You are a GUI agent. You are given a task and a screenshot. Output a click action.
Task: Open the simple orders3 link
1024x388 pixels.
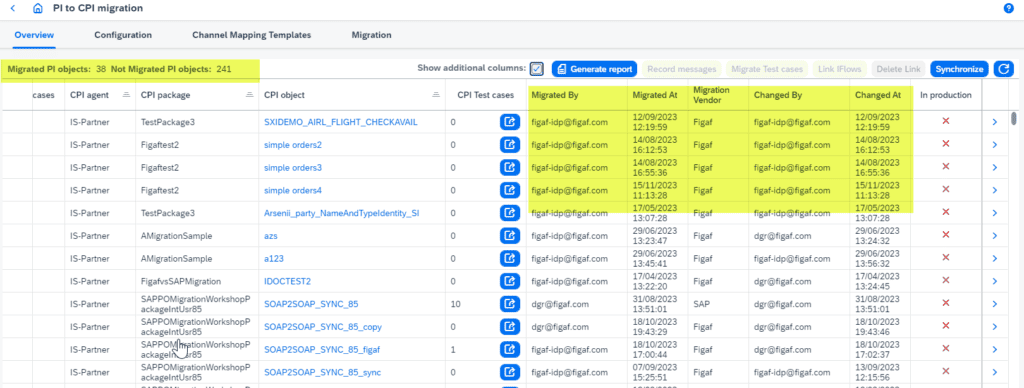293,168
